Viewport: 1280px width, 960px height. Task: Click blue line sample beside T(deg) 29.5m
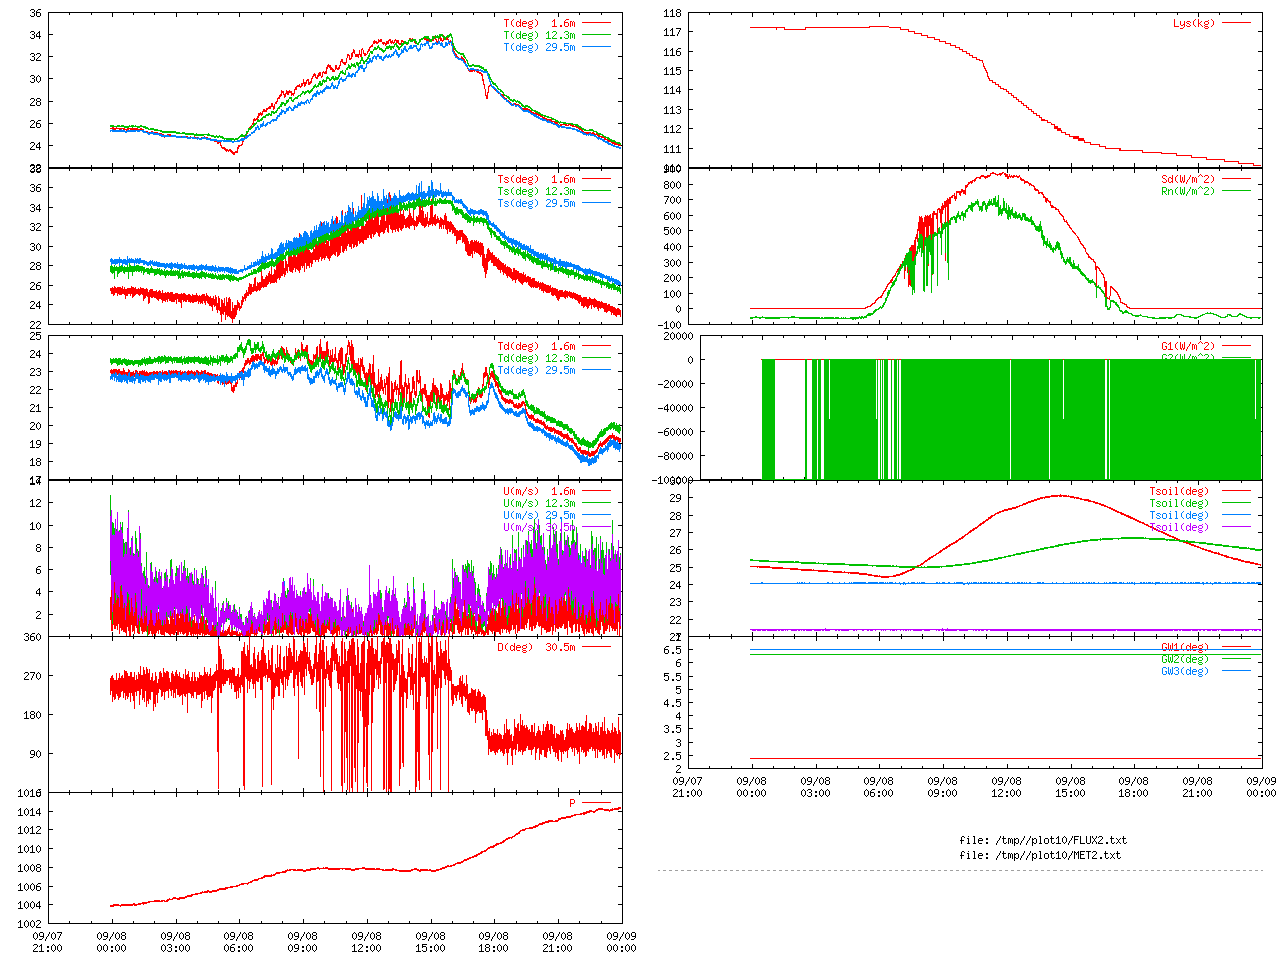(596, 47)
